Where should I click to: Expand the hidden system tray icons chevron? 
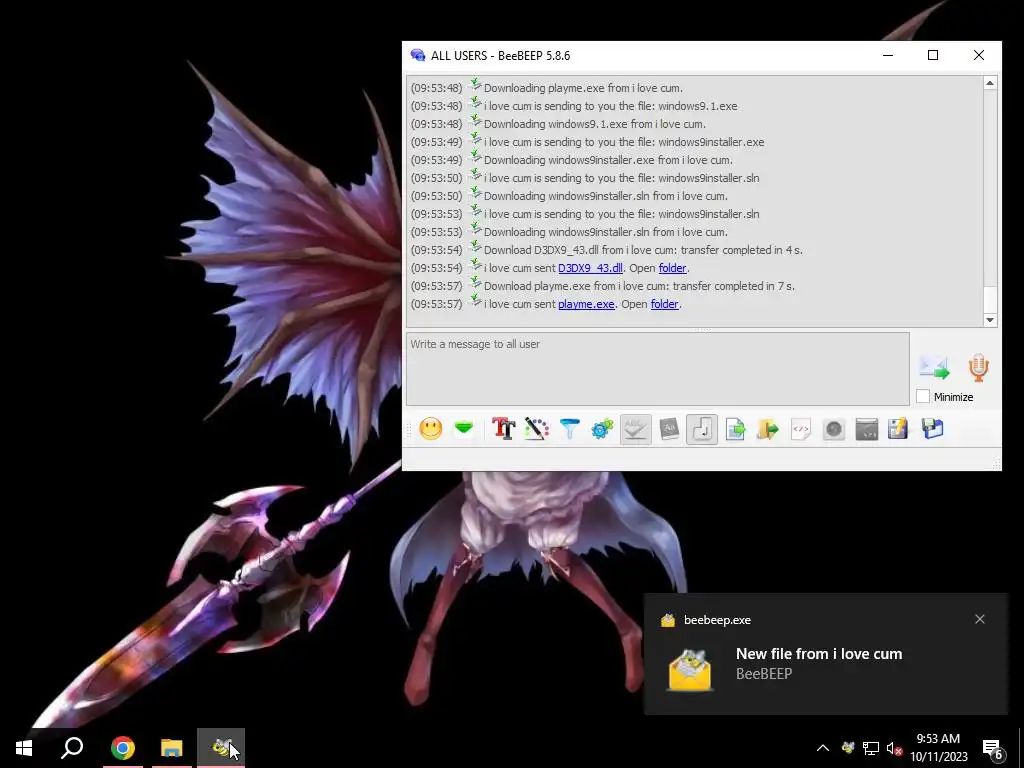click(823, 748)
